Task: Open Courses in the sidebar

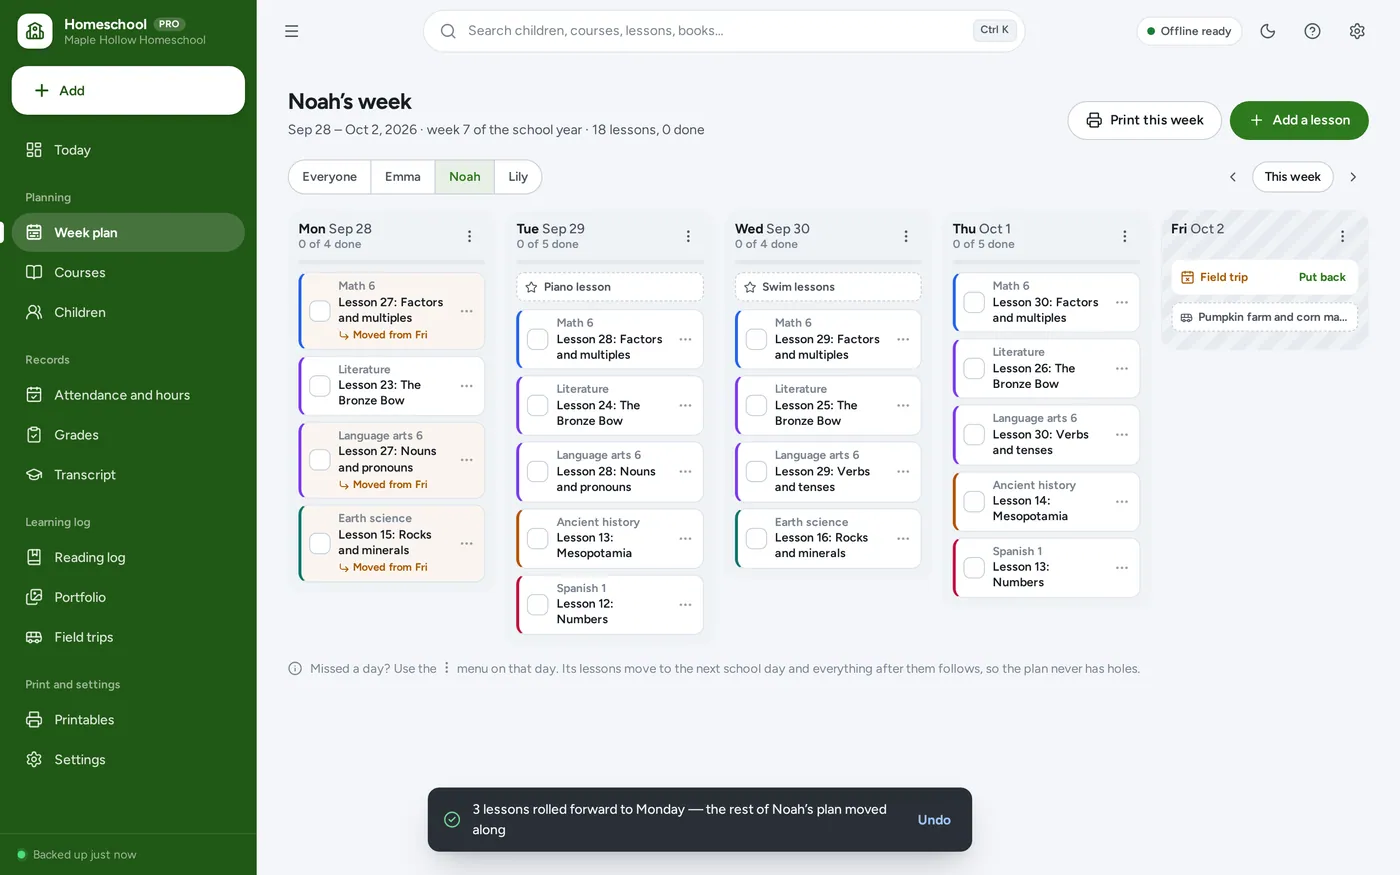Action: [128, 272]
